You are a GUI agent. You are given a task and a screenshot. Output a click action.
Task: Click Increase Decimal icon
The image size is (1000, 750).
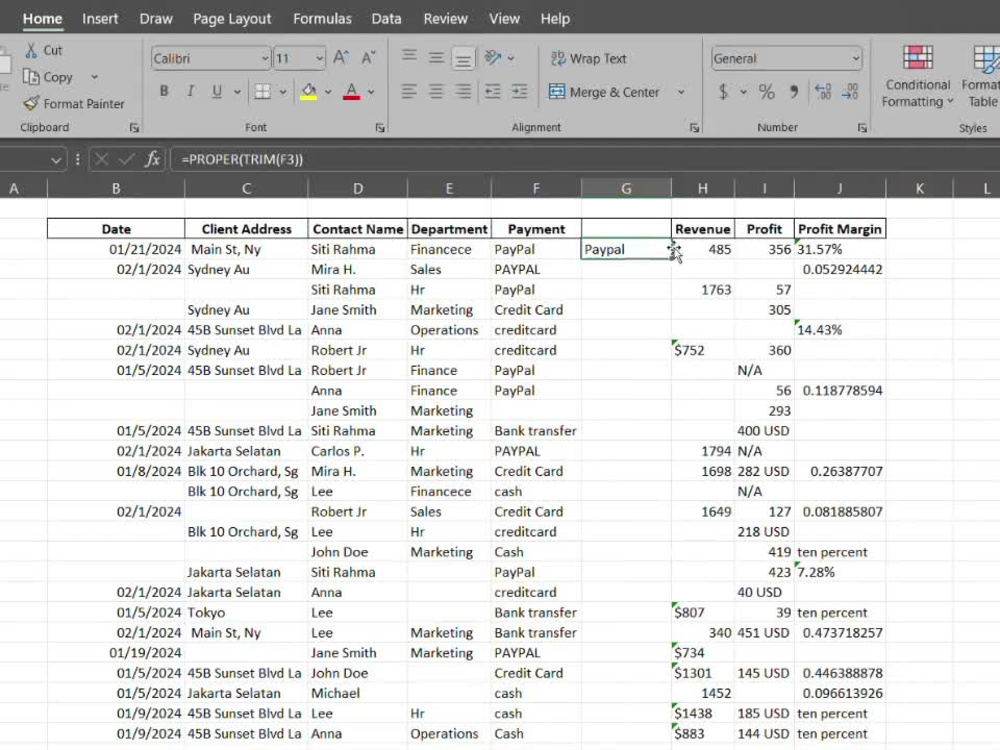(823, 92)
